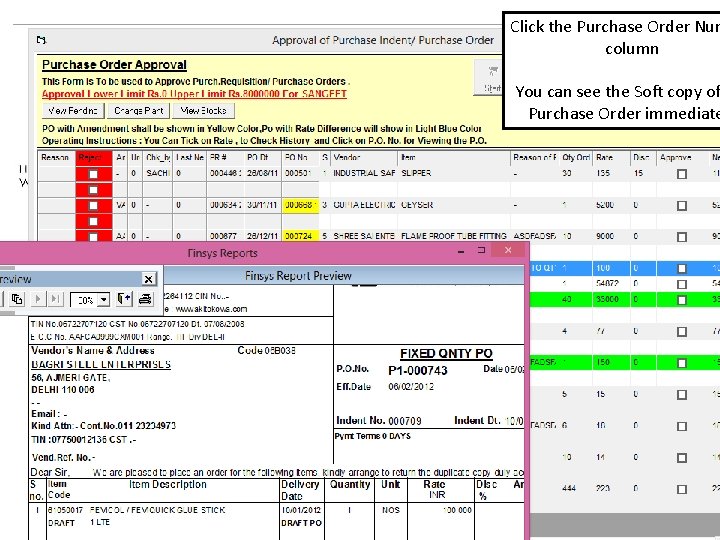Click website www.akitokowa.com in report header
This screenshot has width=720, height=540.
pos(211,309)
